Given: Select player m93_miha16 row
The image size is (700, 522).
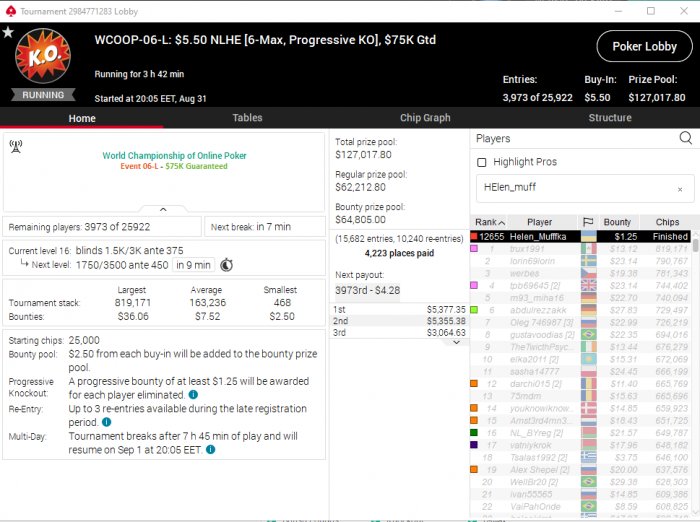Looking at the screenshot, I should tap(580, 298).
